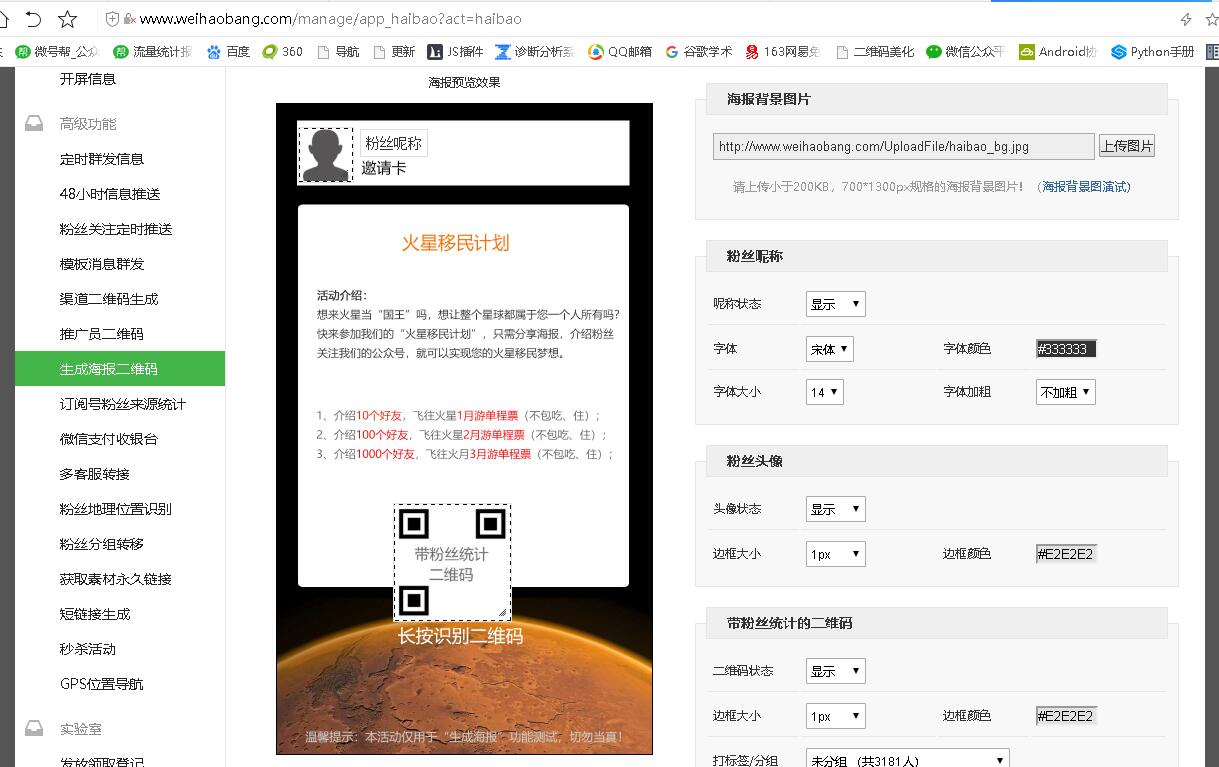
Task: Open the 163网易 bookmark
Action: [783, 52]
